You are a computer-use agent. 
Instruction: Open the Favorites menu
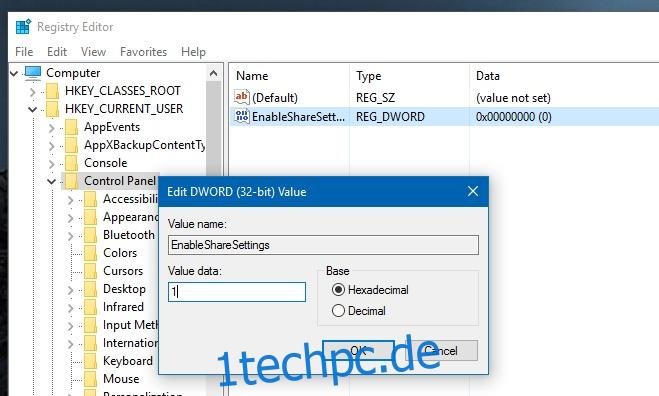pyautogui.click(x=143, y=52)
